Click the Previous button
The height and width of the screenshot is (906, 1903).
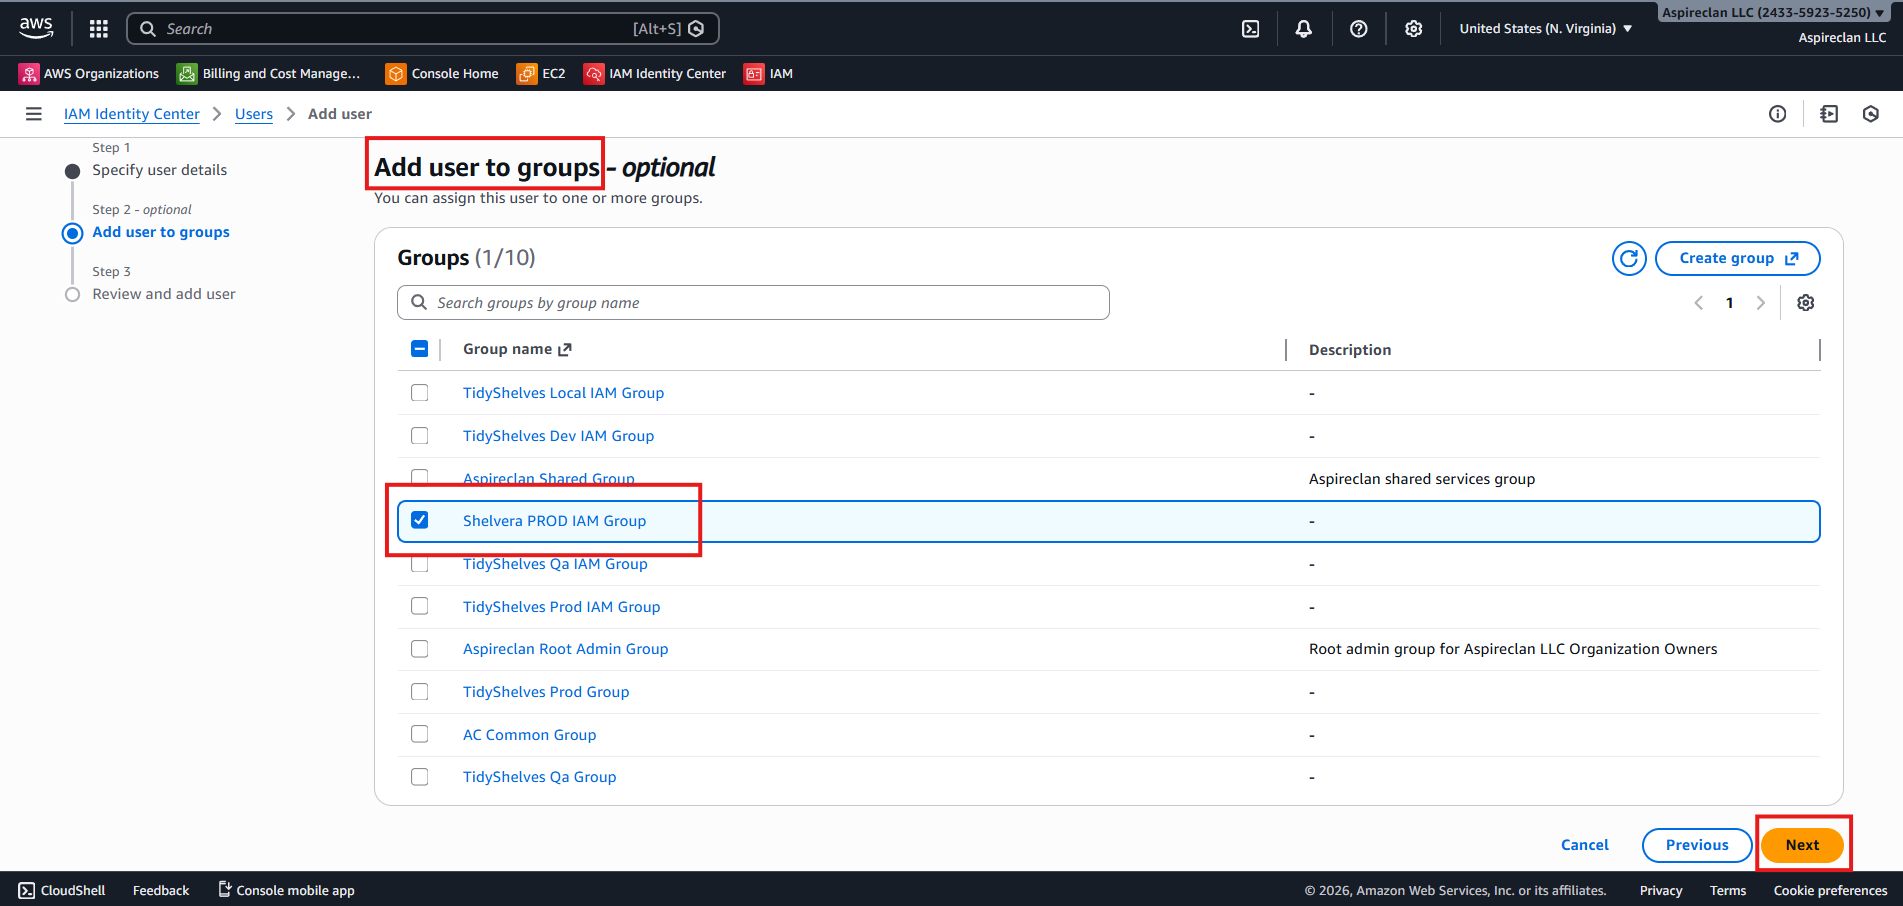(1697, 845)
